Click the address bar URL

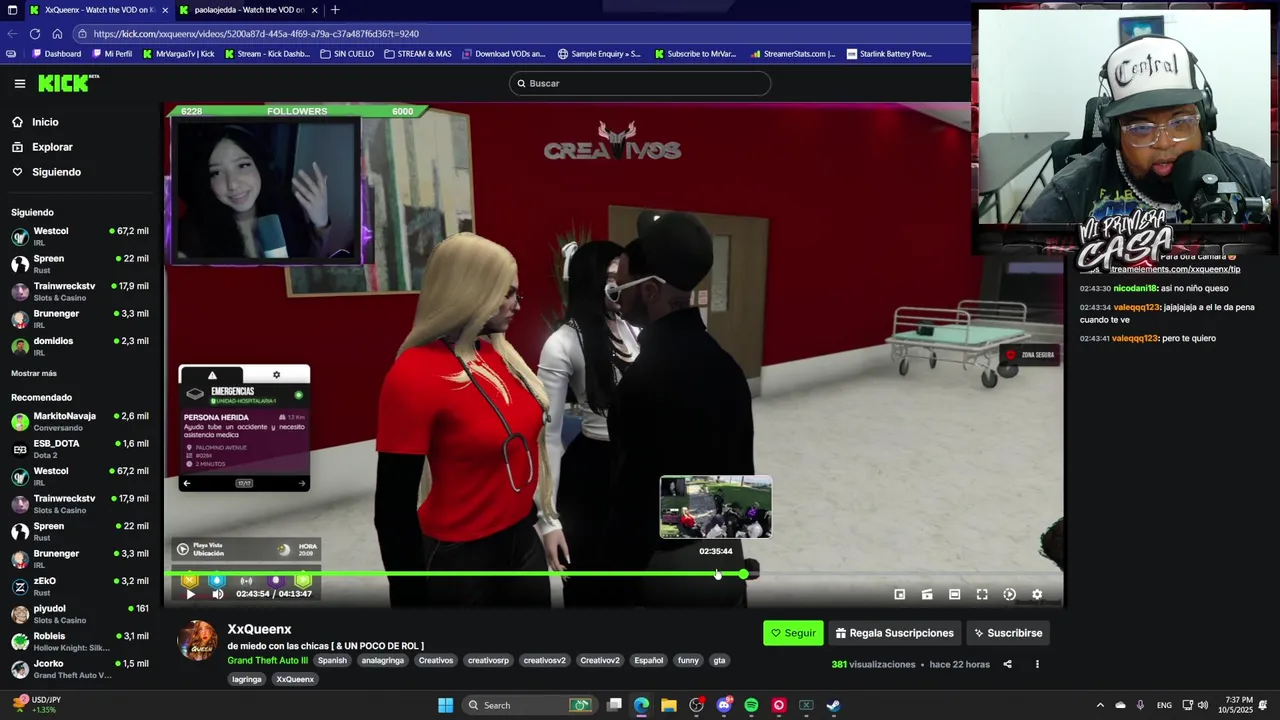click(x=256, y=34)
